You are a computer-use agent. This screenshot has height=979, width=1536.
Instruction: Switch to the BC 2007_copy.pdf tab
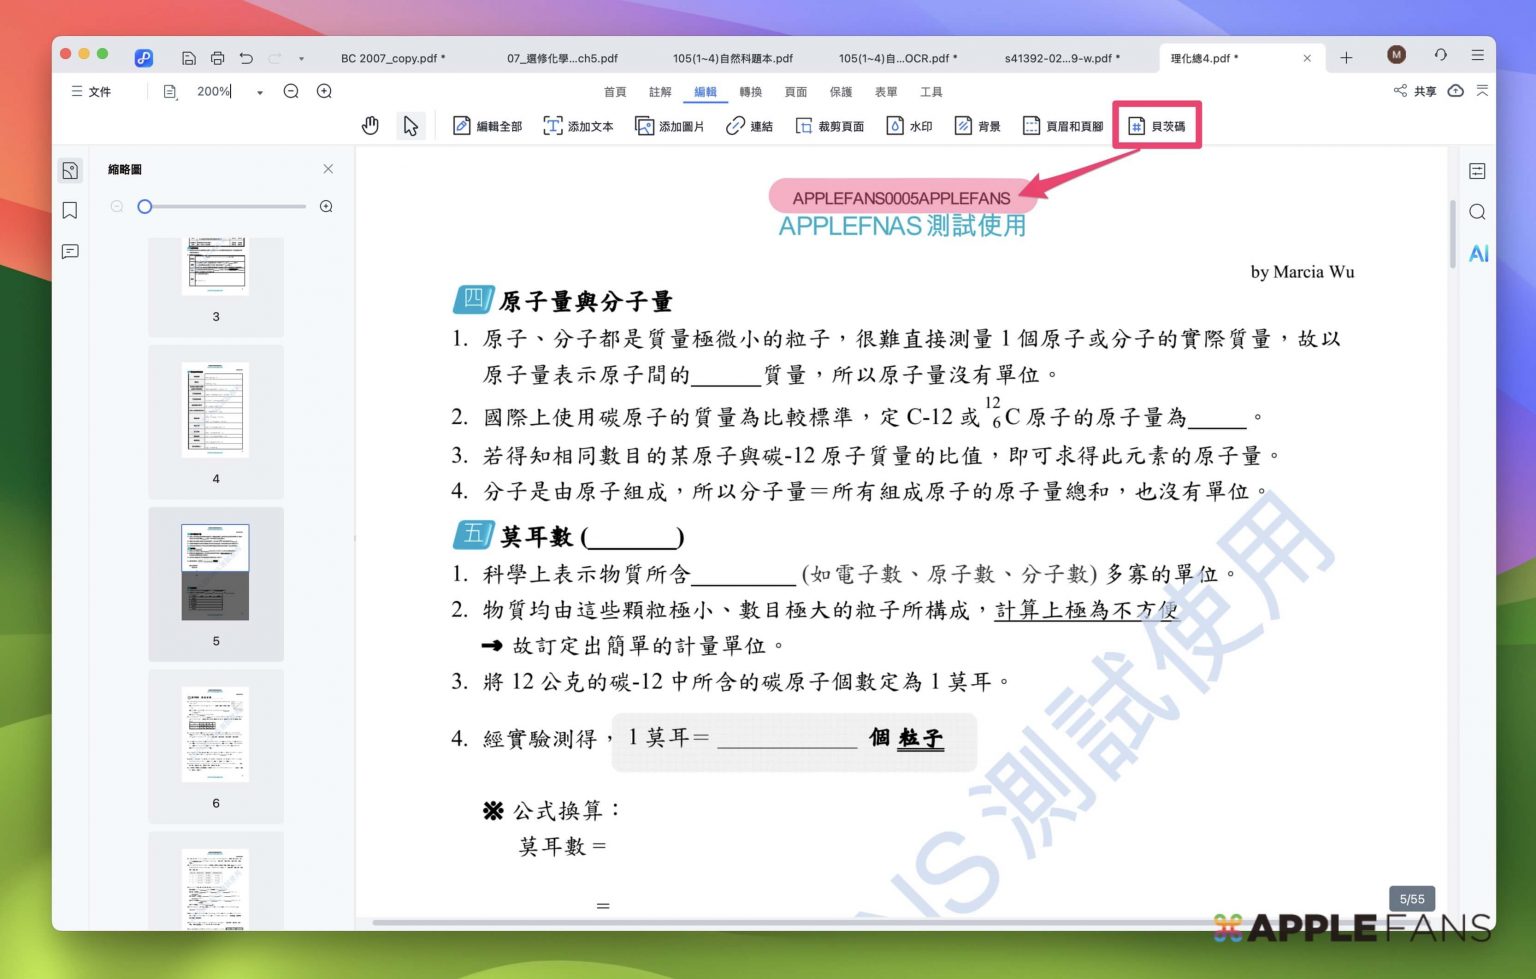click(393, 58)
